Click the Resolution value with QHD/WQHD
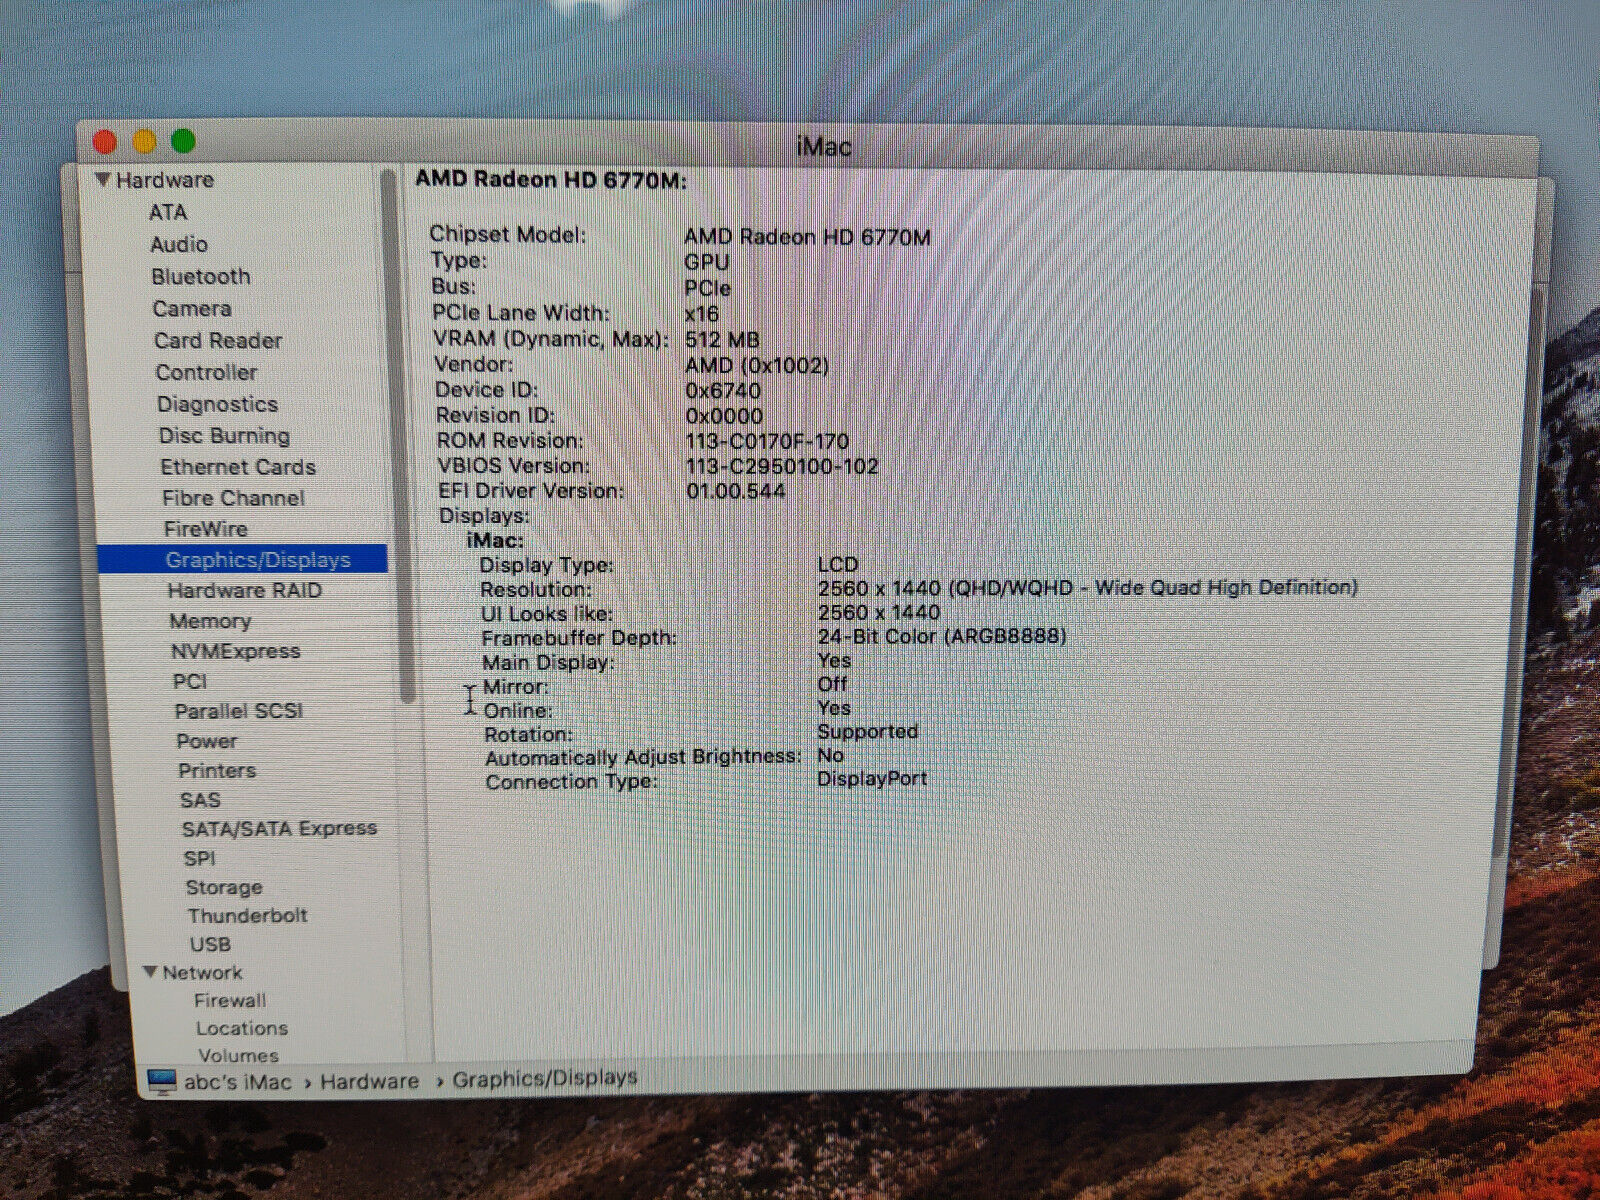The height and width of the screenshot is (1200, 1600). click(1088, 587)
